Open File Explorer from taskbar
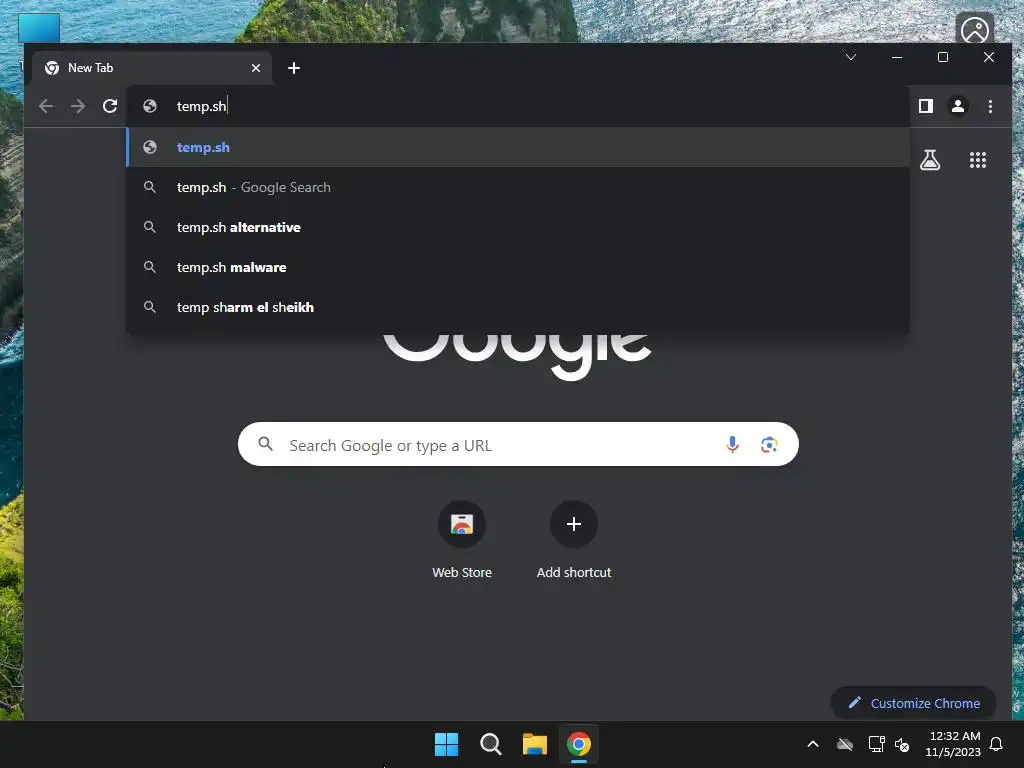The height and width of the screenshot is (768, 1024). click(x=534, y=744)
